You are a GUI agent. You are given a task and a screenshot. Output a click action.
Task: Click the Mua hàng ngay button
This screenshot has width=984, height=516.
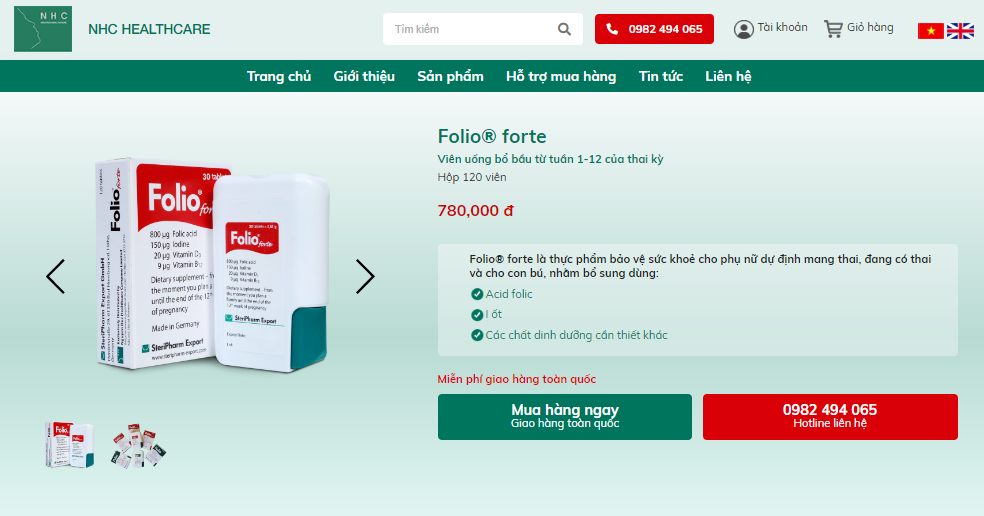point(565,417)
